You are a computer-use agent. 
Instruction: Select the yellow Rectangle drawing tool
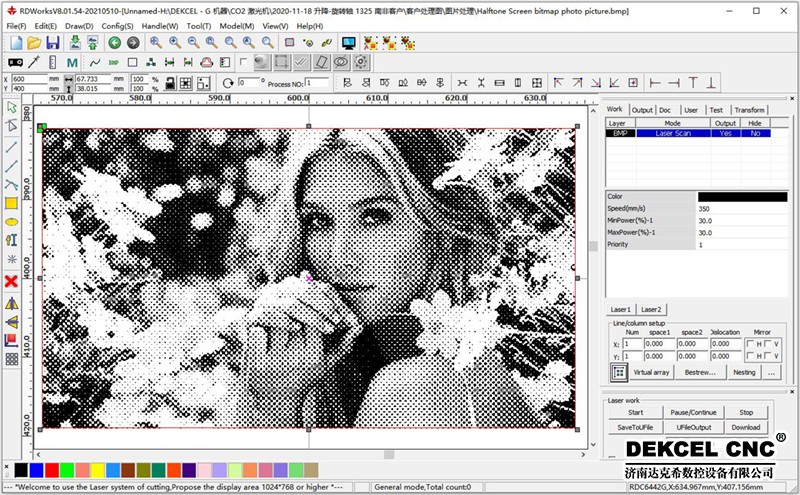[12, 203]
